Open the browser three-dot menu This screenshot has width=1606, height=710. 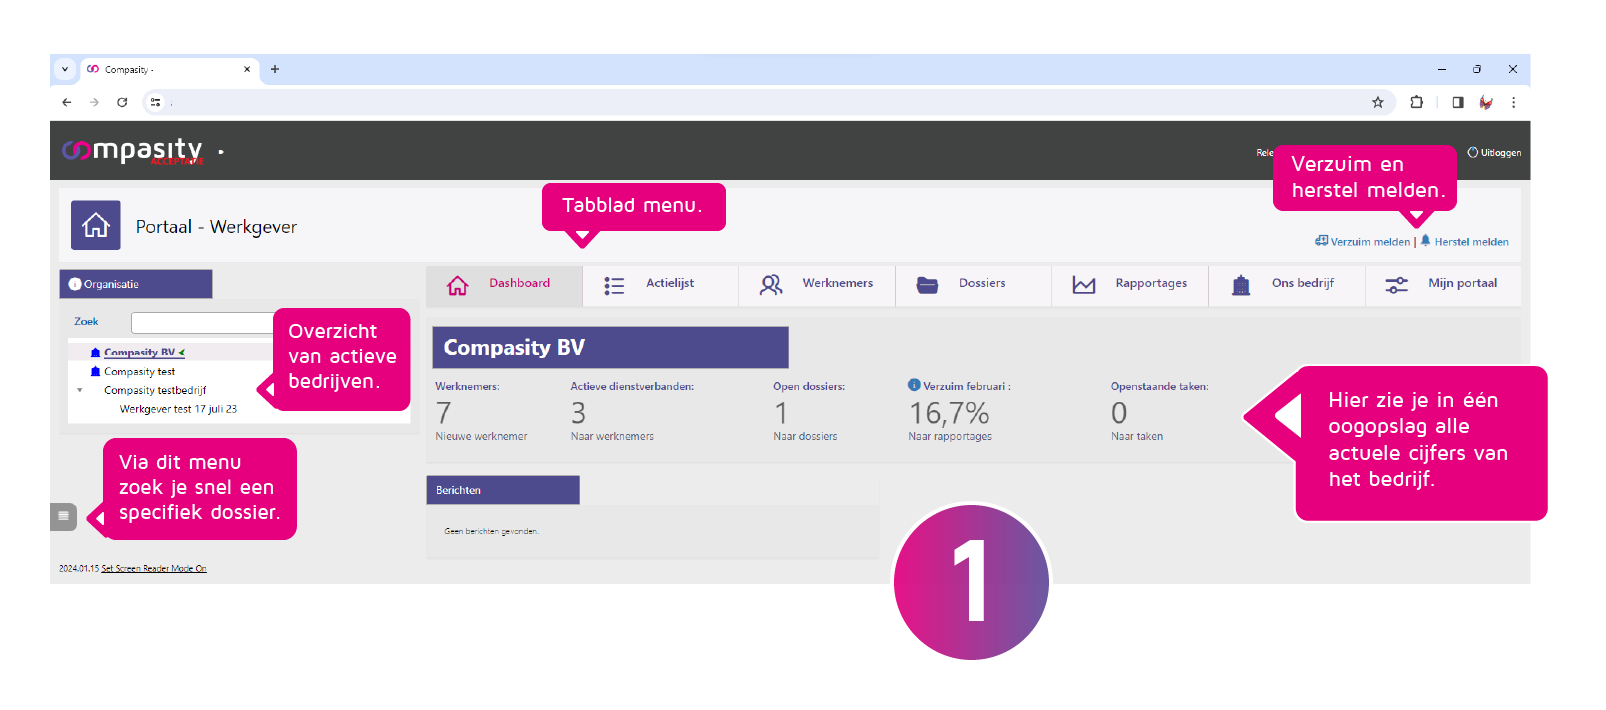[x=1514, y=102]
